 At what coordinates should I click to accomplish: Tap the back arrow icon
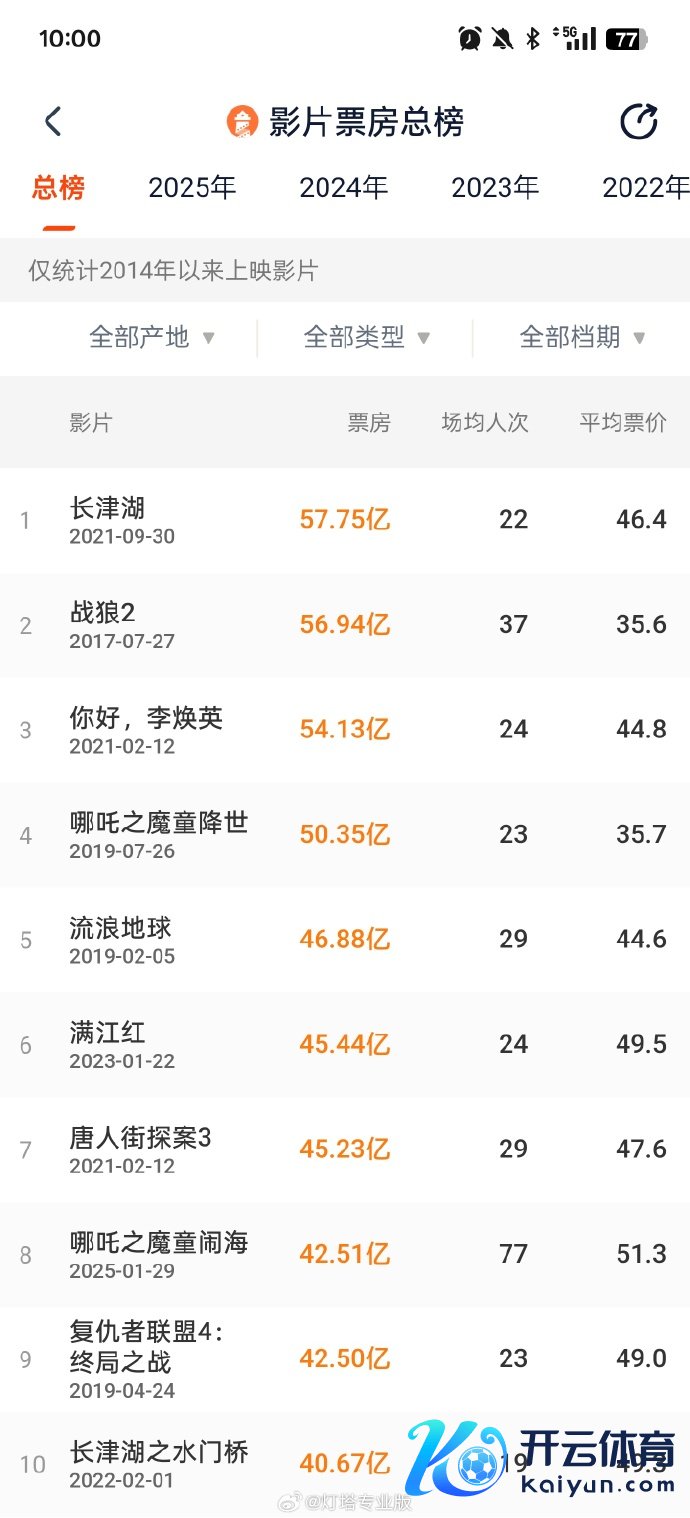pos(53,122)
